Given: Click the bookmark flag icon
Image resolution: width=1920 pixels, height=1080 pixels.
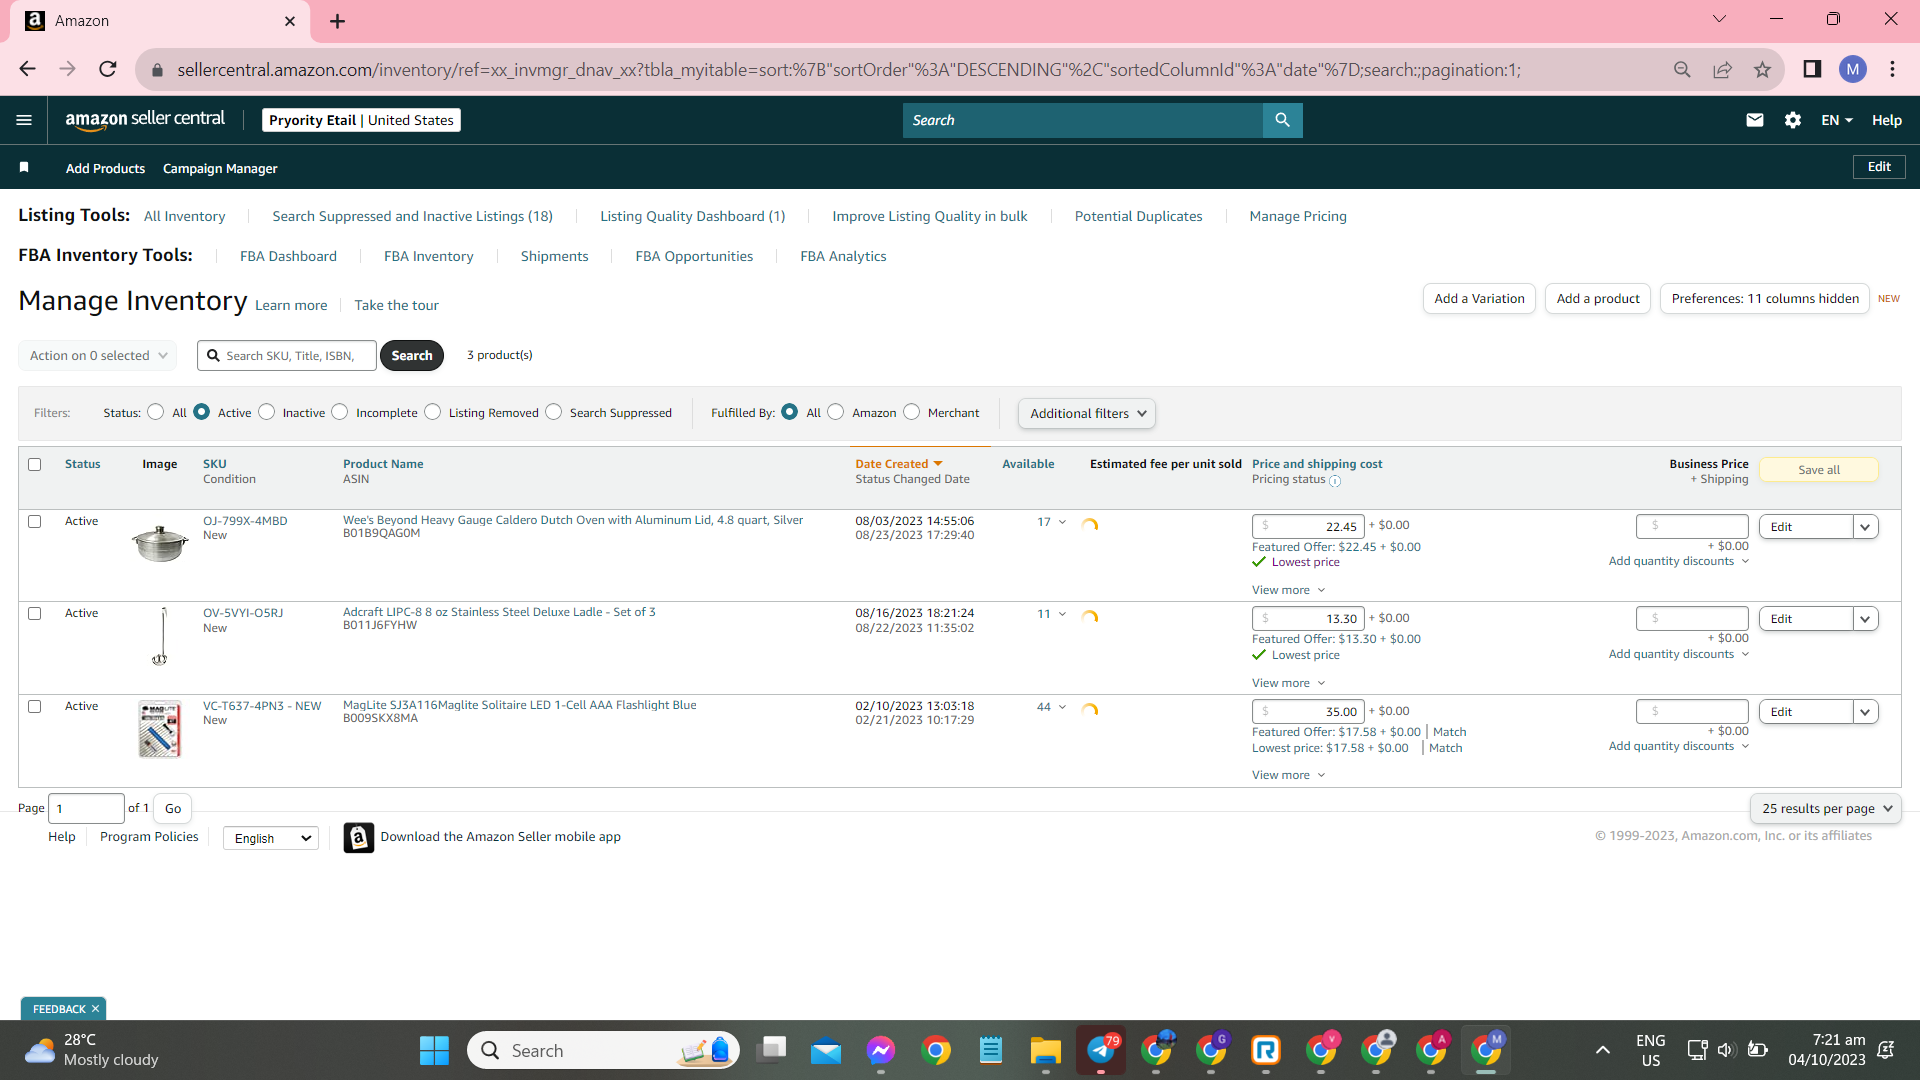Looking at the screenshot, I should (x=24, y=167).
